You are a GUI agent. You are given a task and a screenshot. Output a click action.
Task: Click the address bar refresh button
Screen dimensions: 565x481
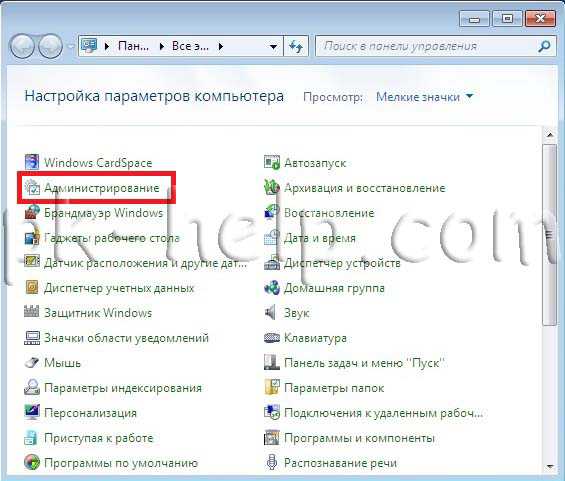296,46
